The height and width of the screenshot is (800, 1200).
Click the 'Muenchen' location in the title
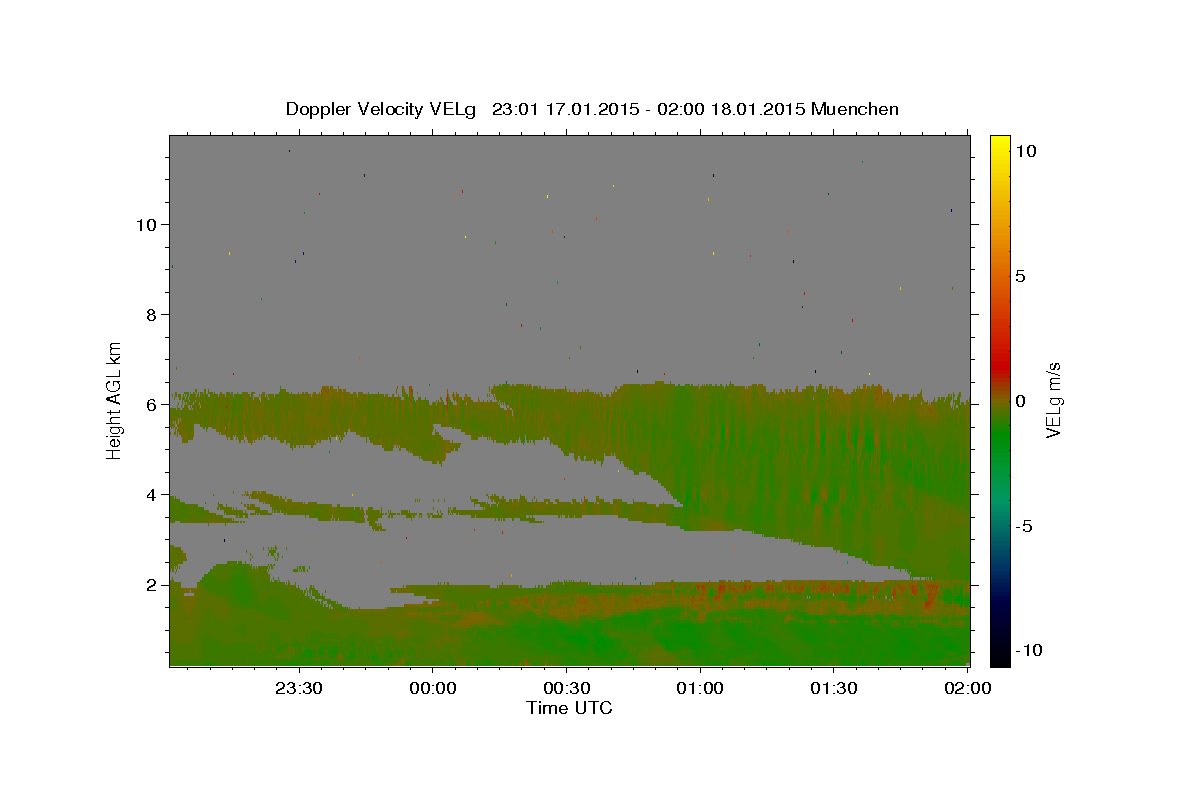point(855,109)
